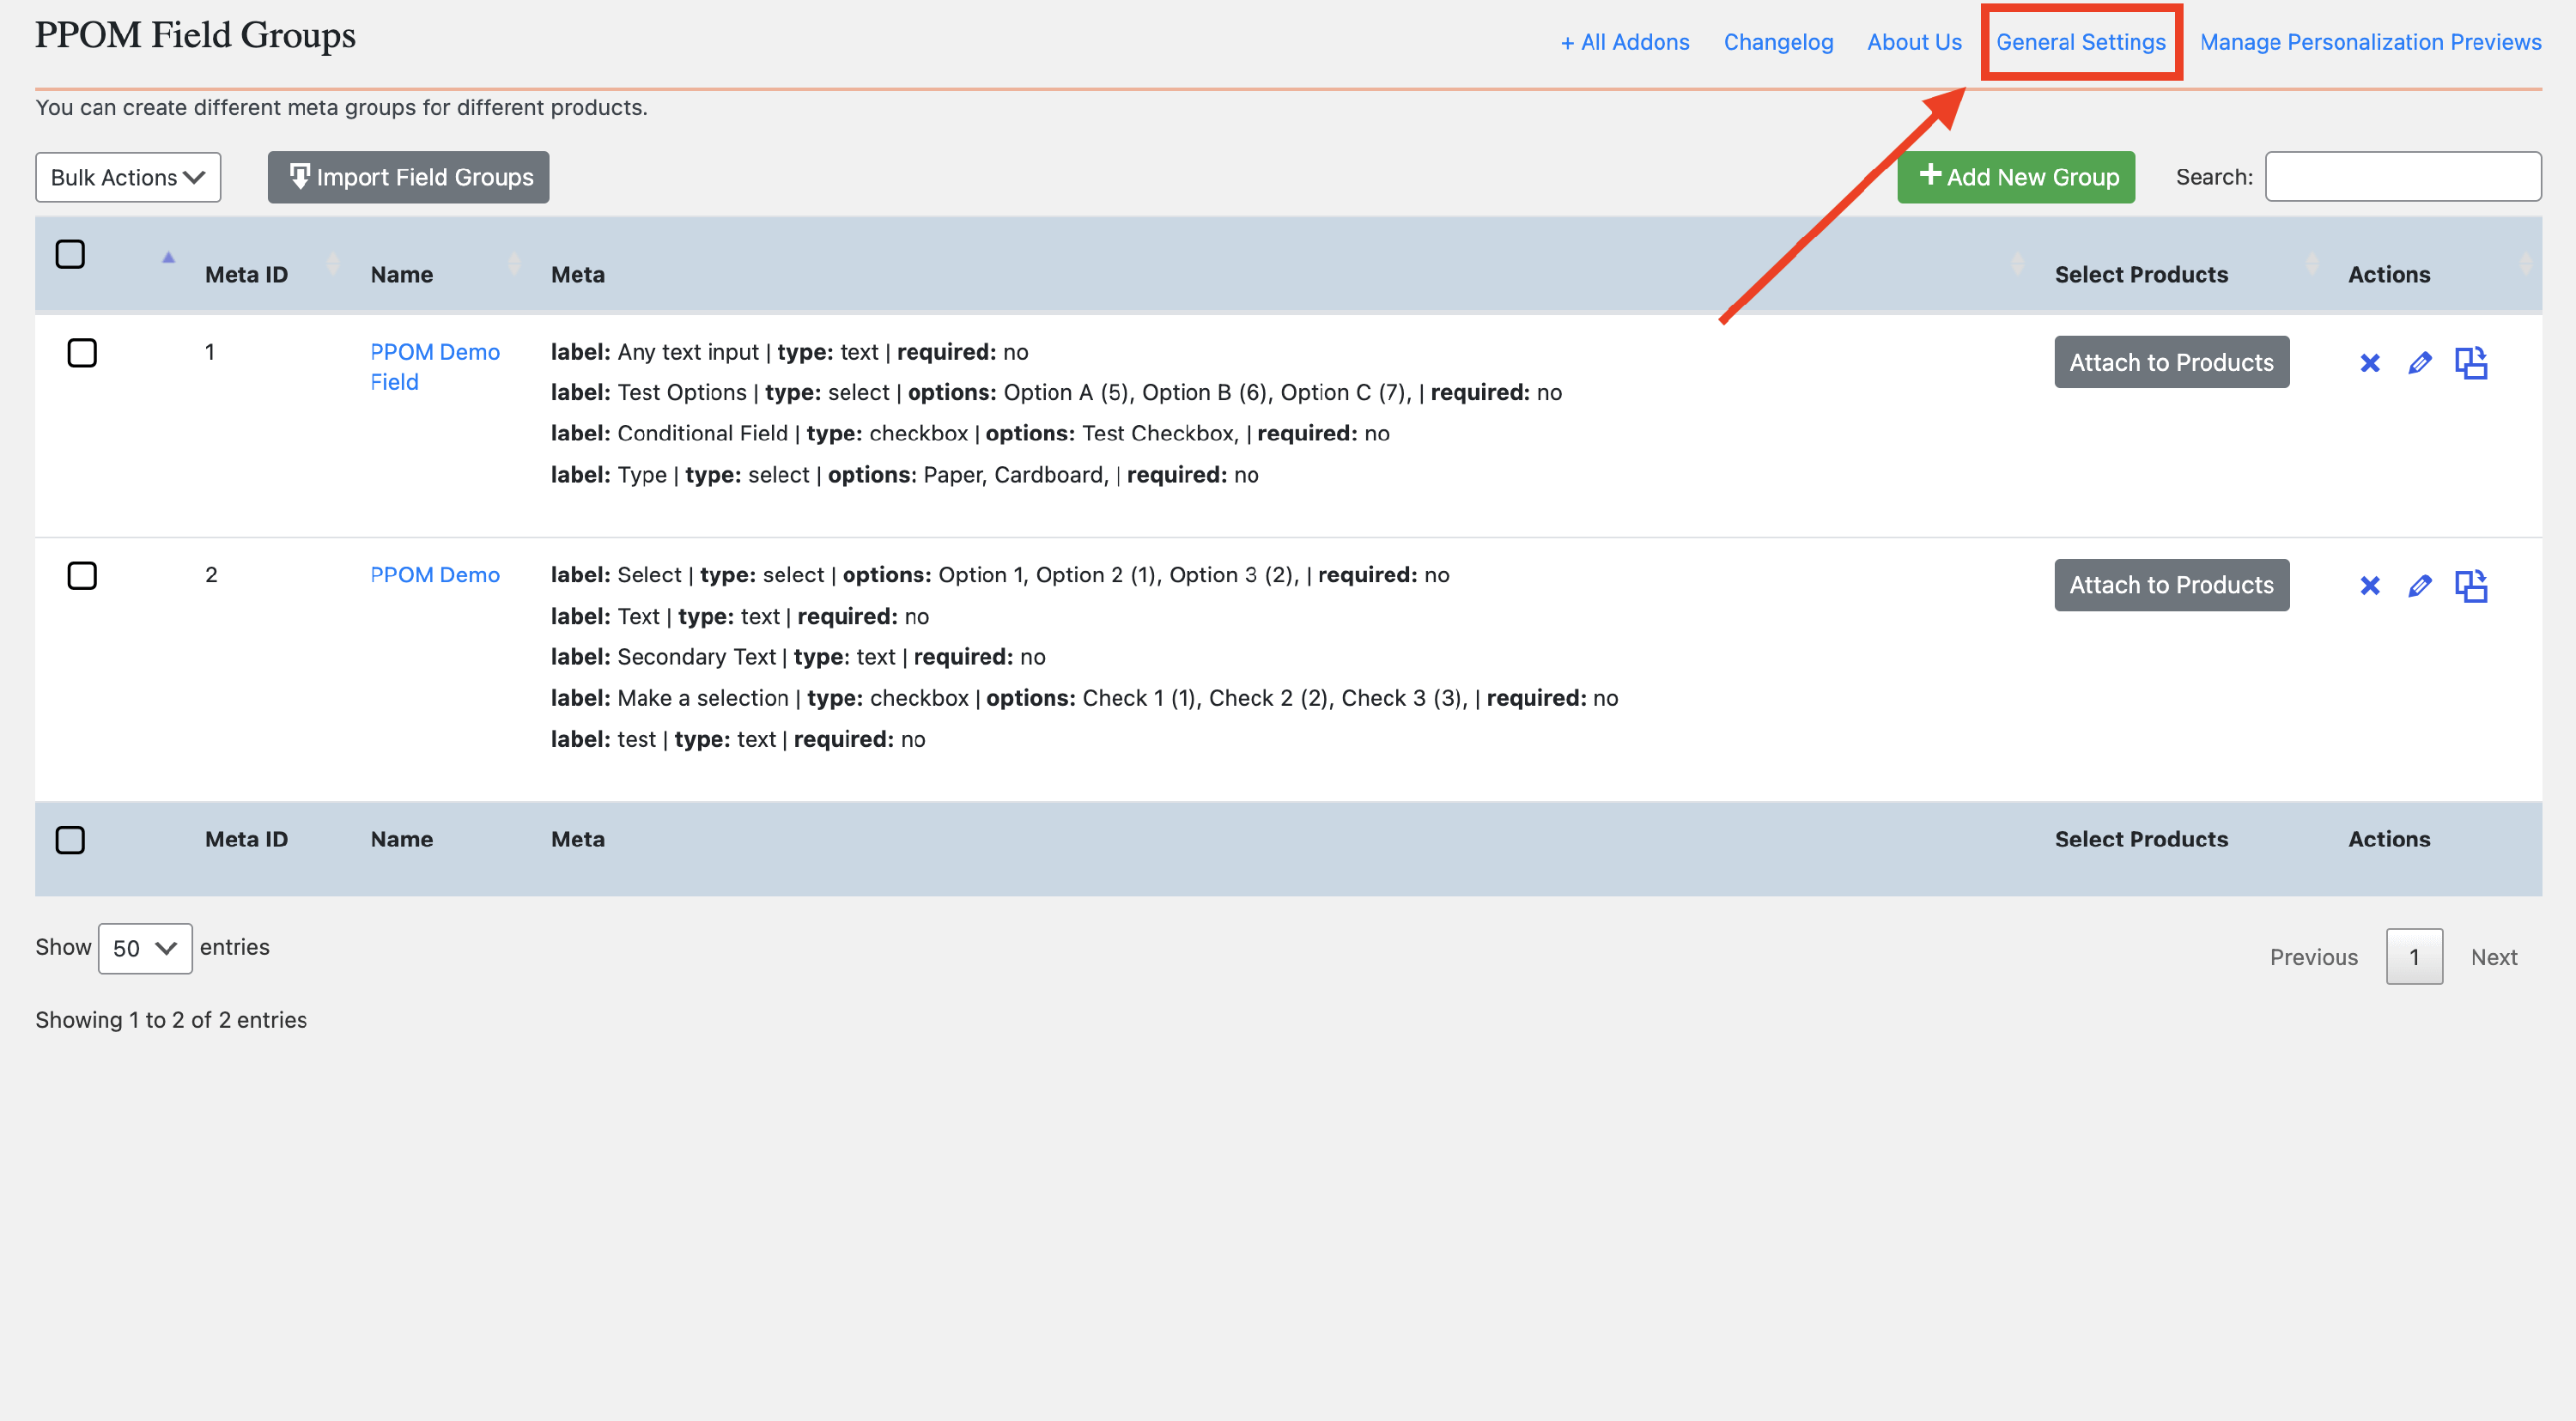The height and width of the screenshot is (1421, 2576).
Task: Check the select-all checkbox in table header
Action: 70,254
